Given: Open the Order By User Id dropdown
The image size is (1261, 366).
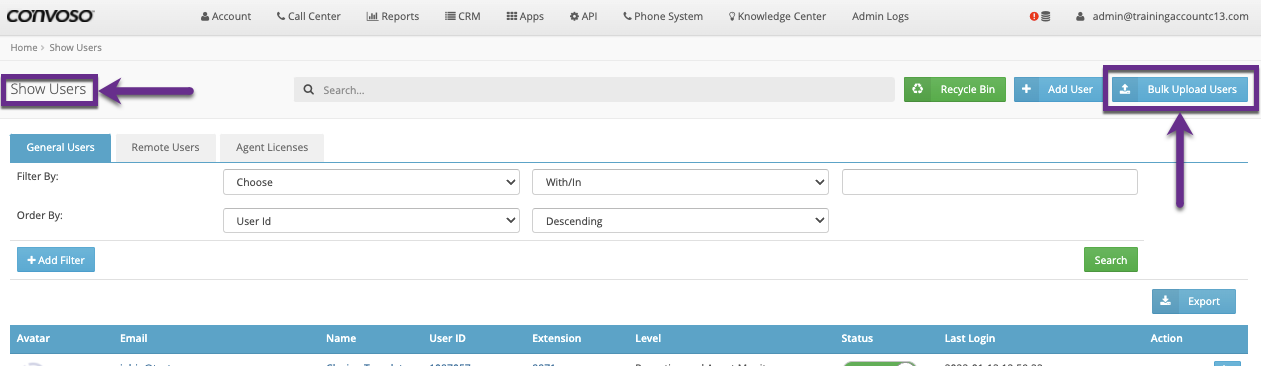Looking at the screenshot, I should [371, 221].
